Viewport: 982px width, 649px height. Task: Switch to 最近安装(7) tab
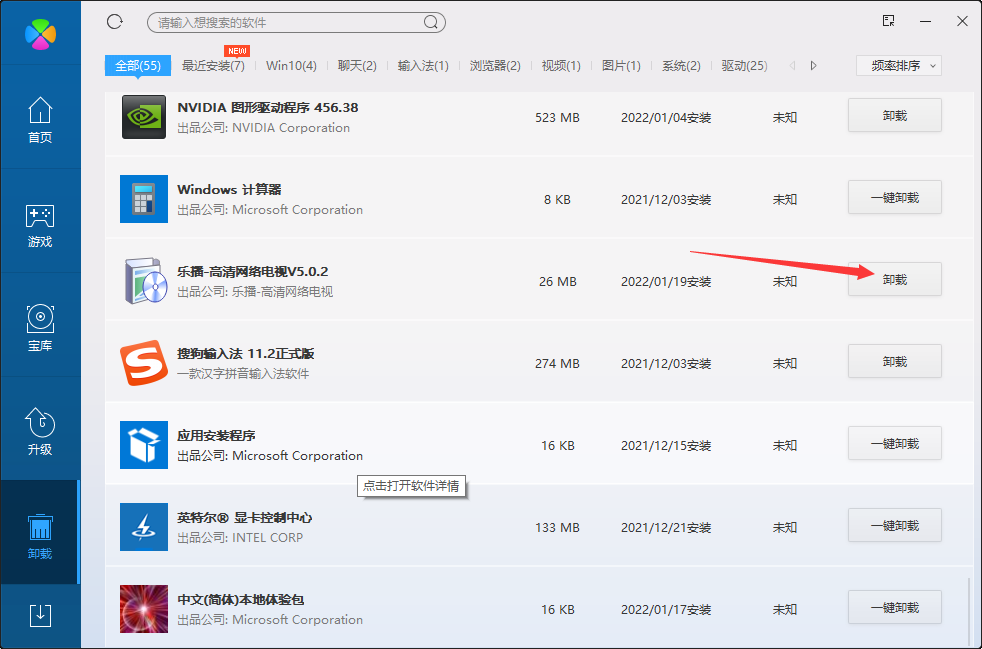coord(213,66)
